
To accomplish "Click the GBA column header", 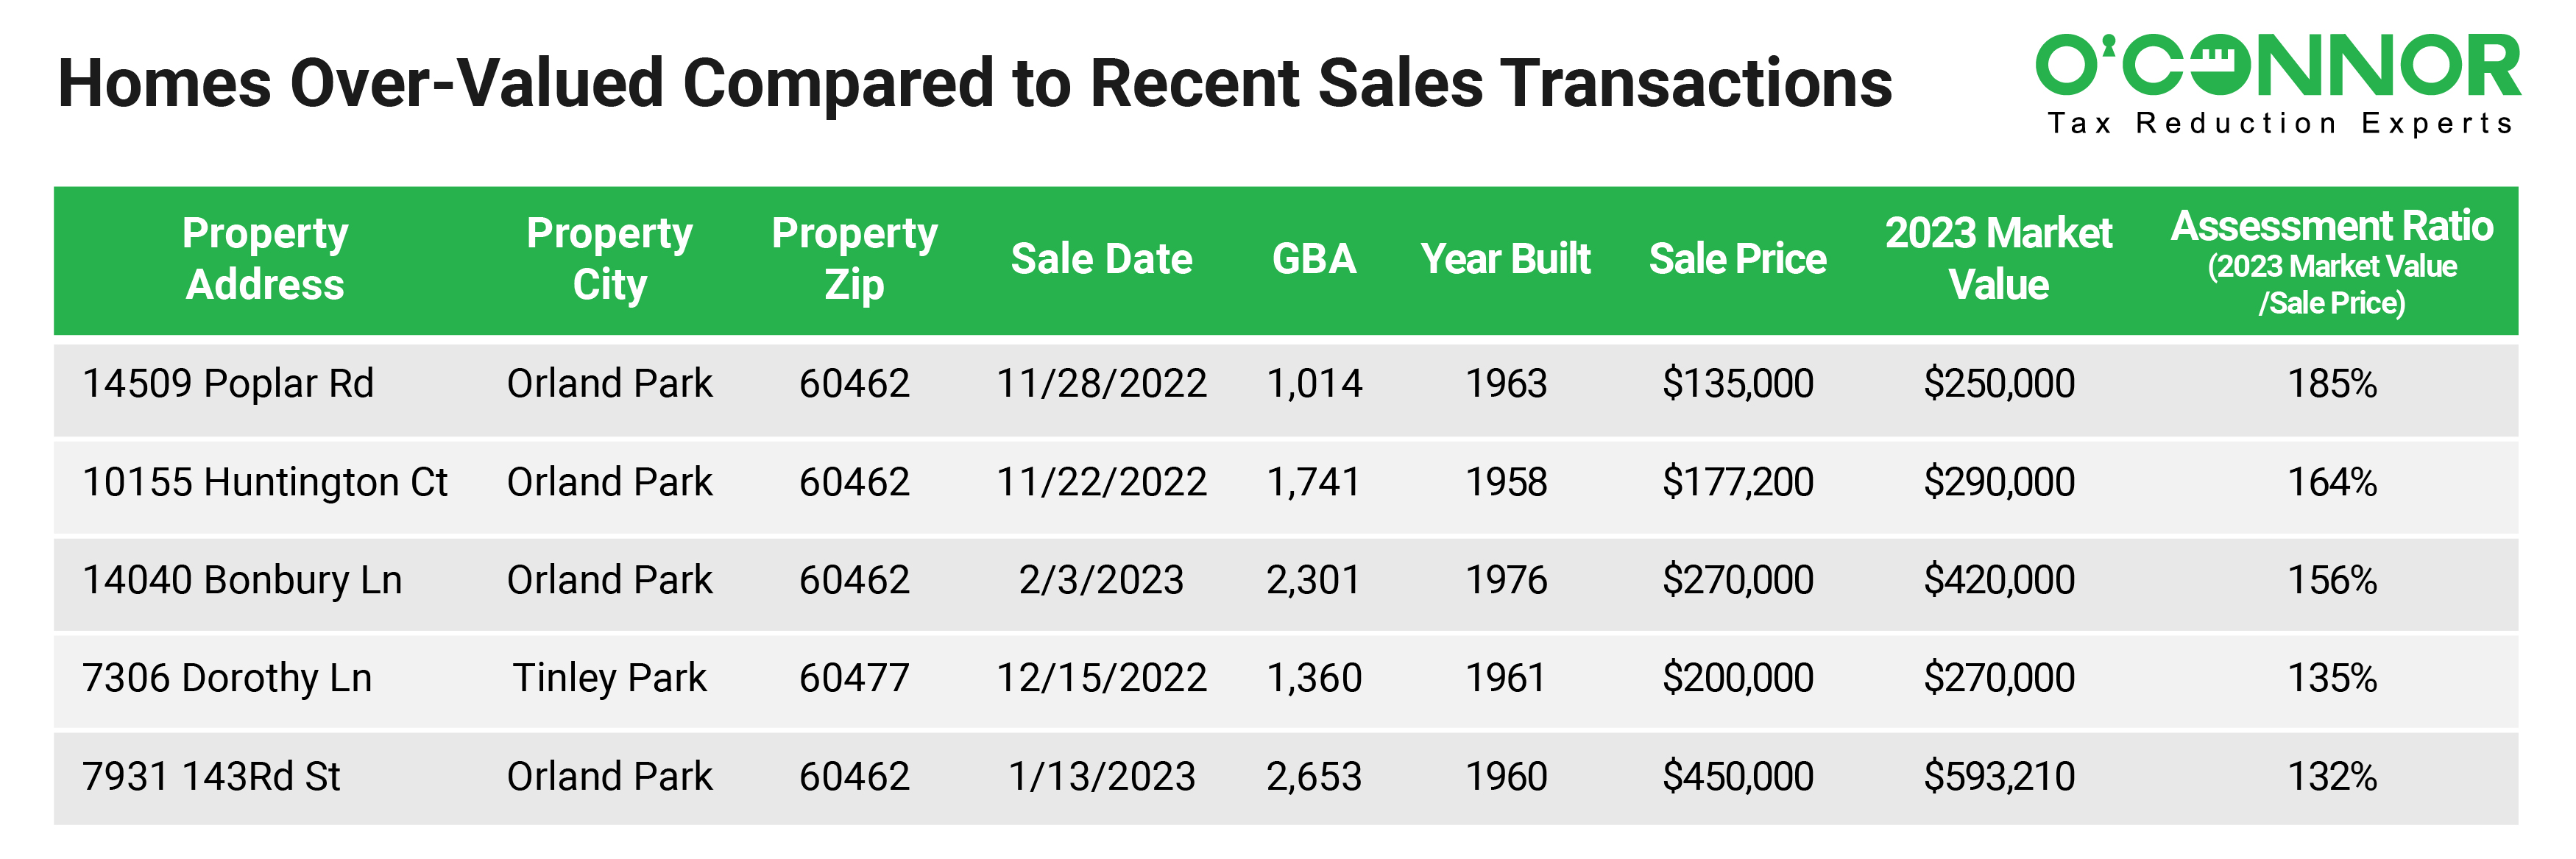I will 1313,259.
